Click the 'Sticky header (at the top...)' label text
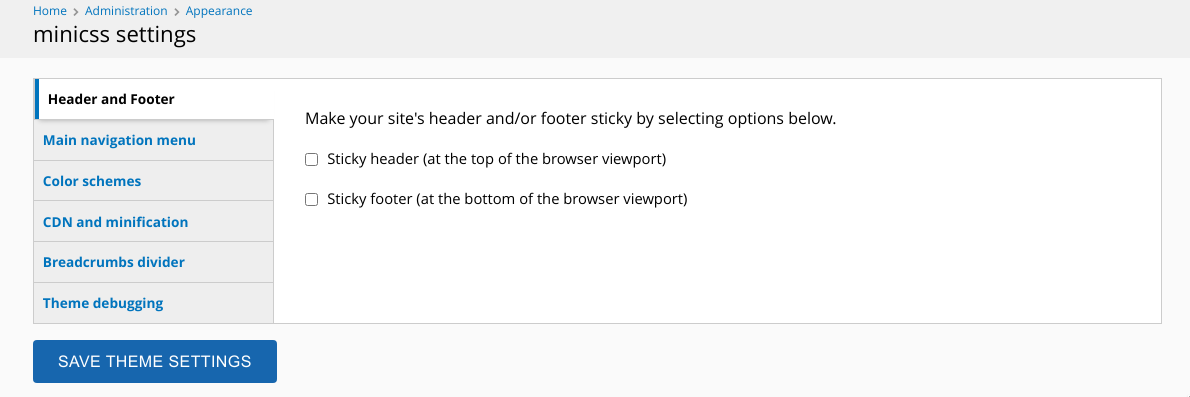 click(x=496, y=159)
